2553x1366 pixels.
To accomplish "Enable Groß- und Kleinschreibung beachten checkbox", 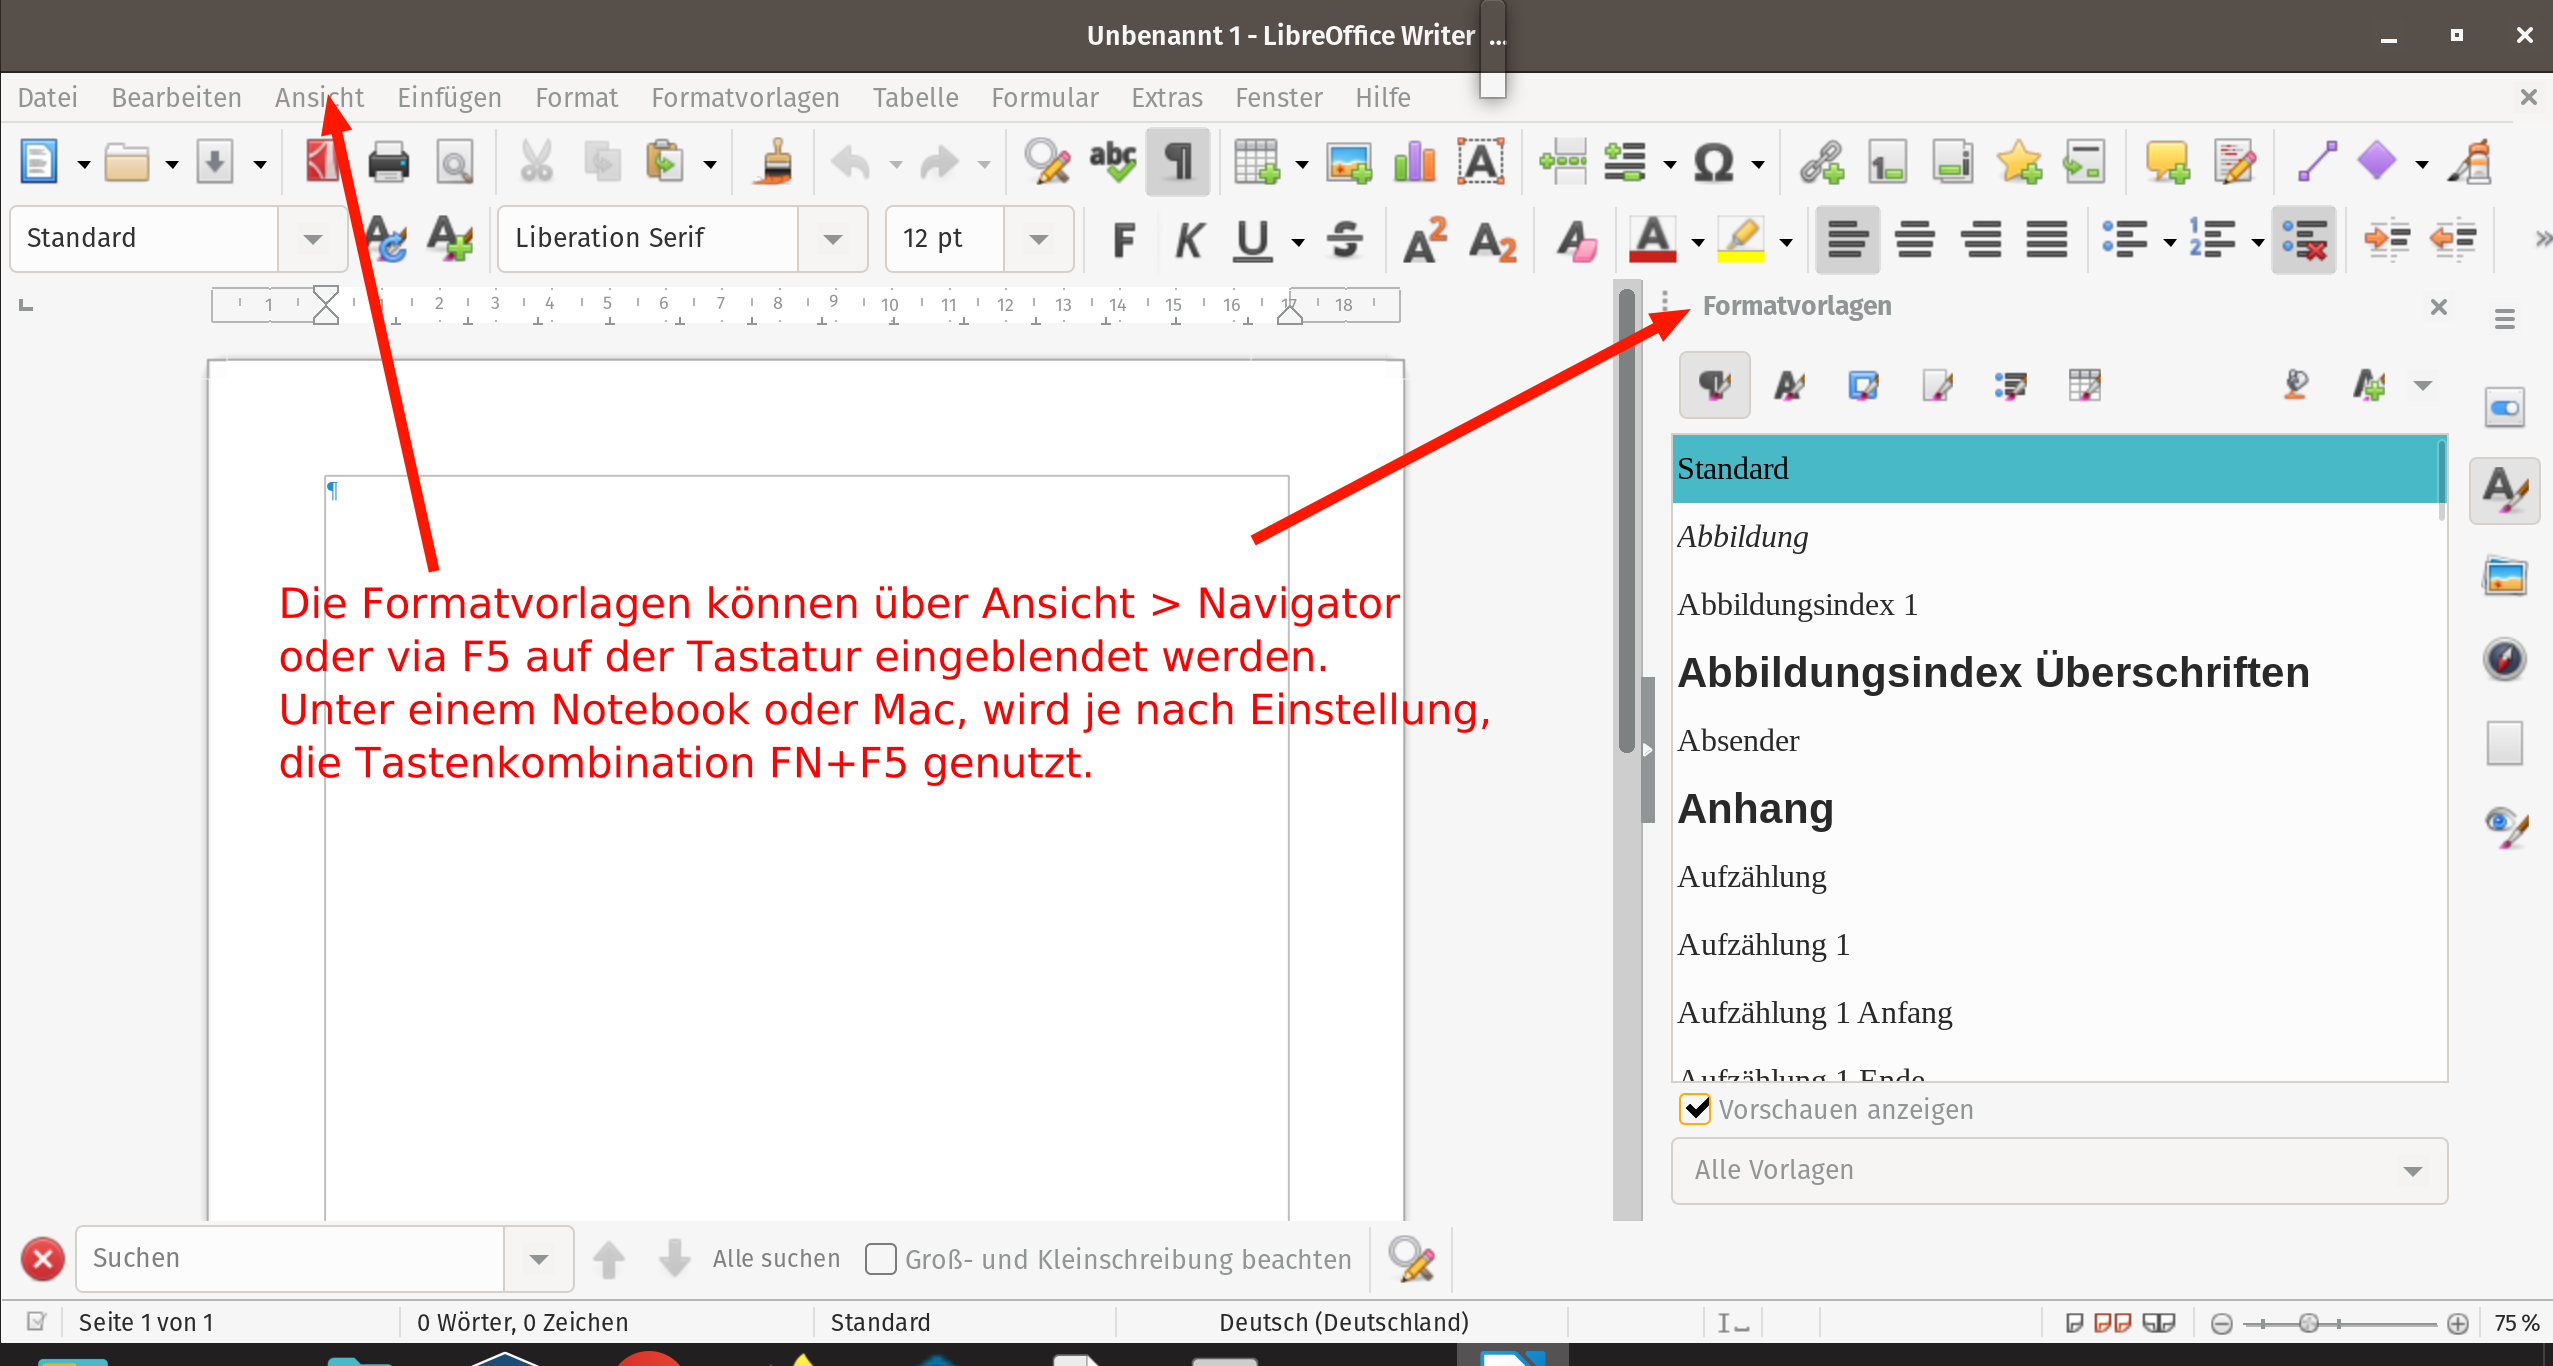I will click(x=880, y=1258).
